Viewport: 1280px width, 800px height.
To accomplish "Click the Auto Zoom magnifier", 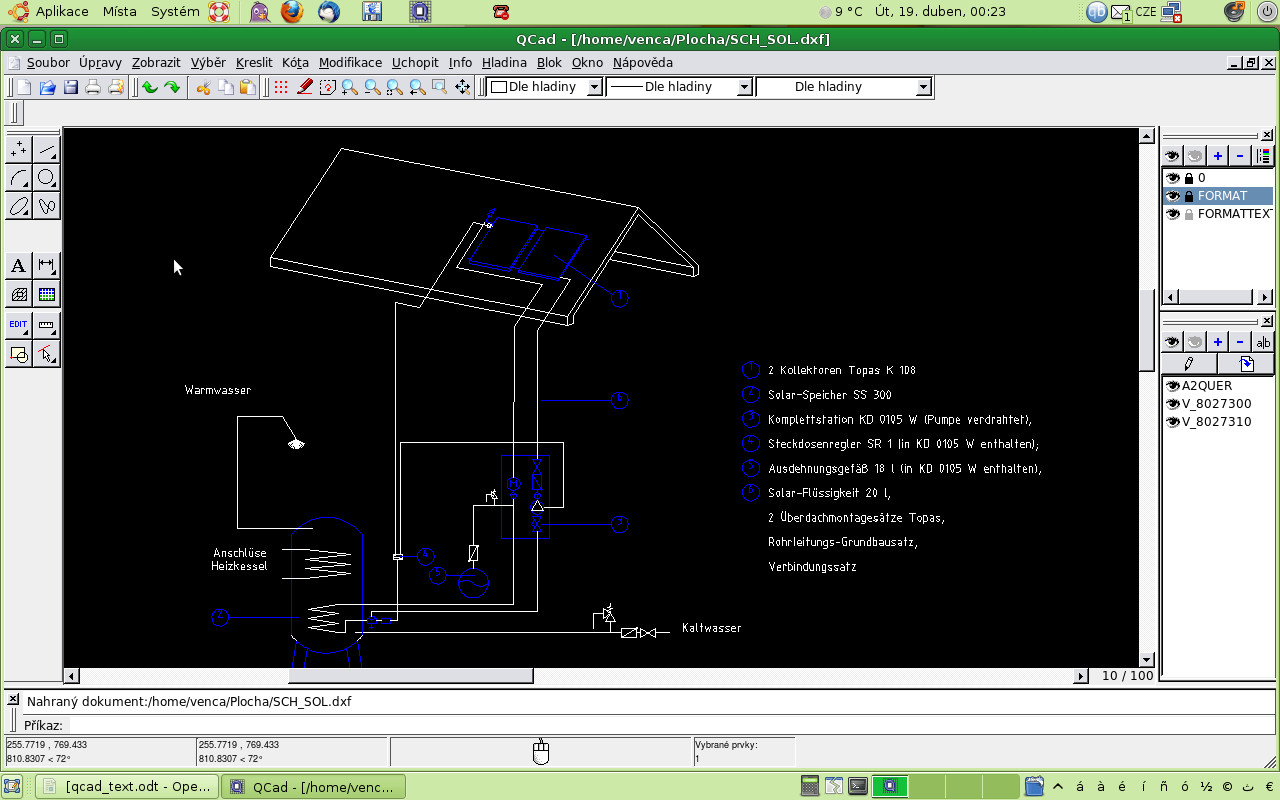I will (x=394, y=87).
